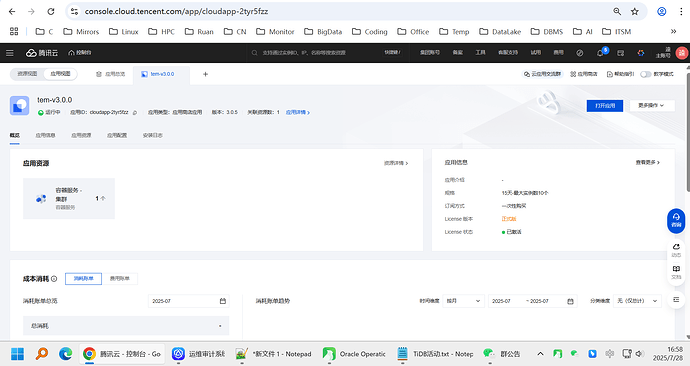Open 帮助指引 help guide

(x=620, y=74)
